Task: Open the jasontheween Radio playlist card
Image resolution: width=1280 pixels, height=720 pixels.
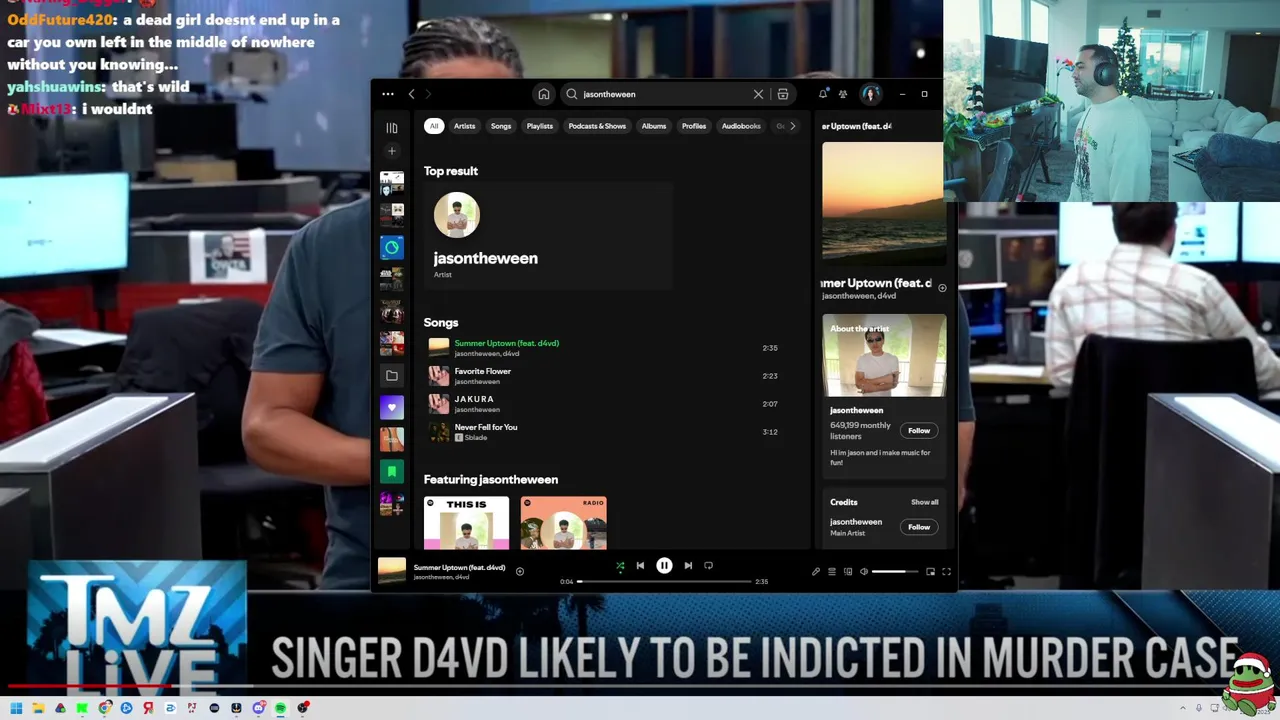Action: 563,523
